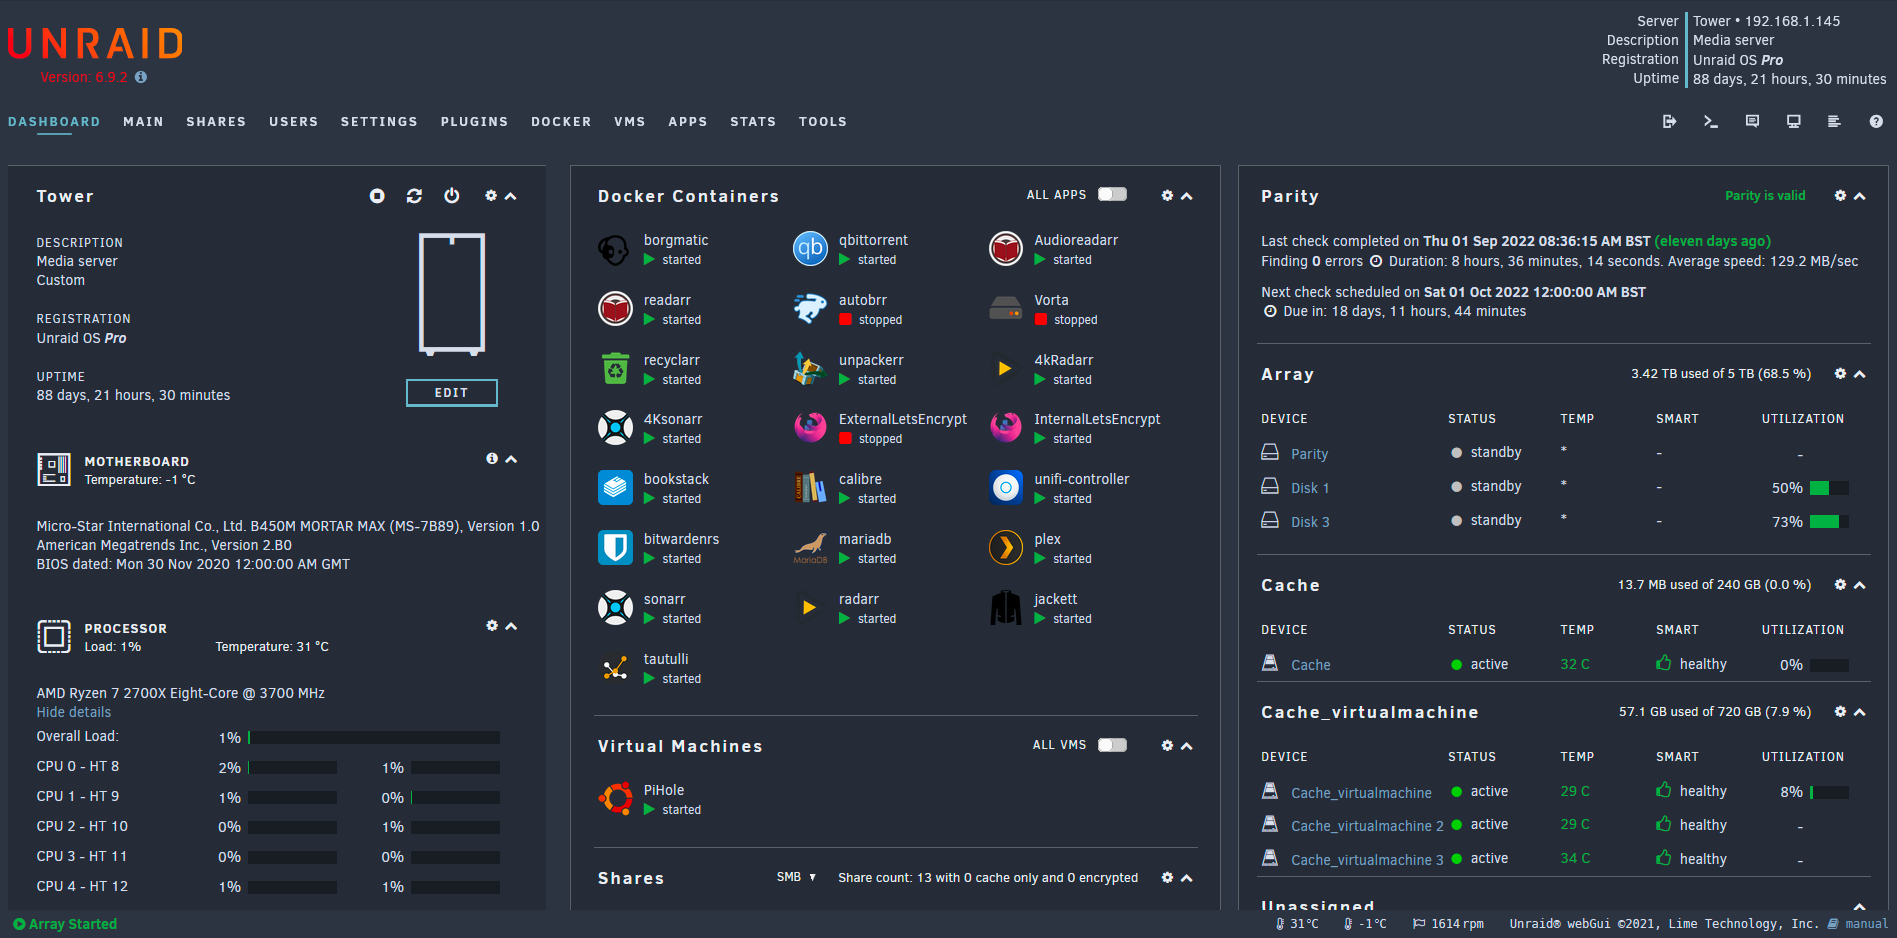Collapse the Cache_virtualmachine panel
The image size is (1897, 938).
pos(1860,712)
